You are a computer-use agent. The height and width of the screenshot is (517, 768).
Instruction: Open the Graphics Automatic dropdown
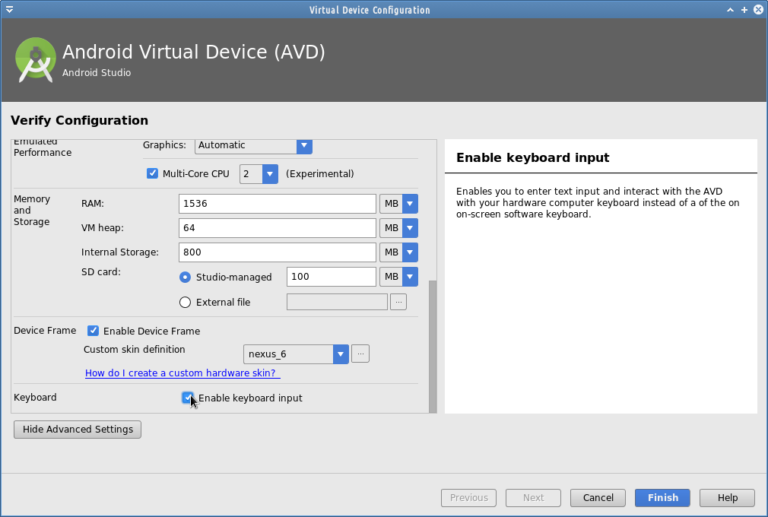tap(253, 145)
